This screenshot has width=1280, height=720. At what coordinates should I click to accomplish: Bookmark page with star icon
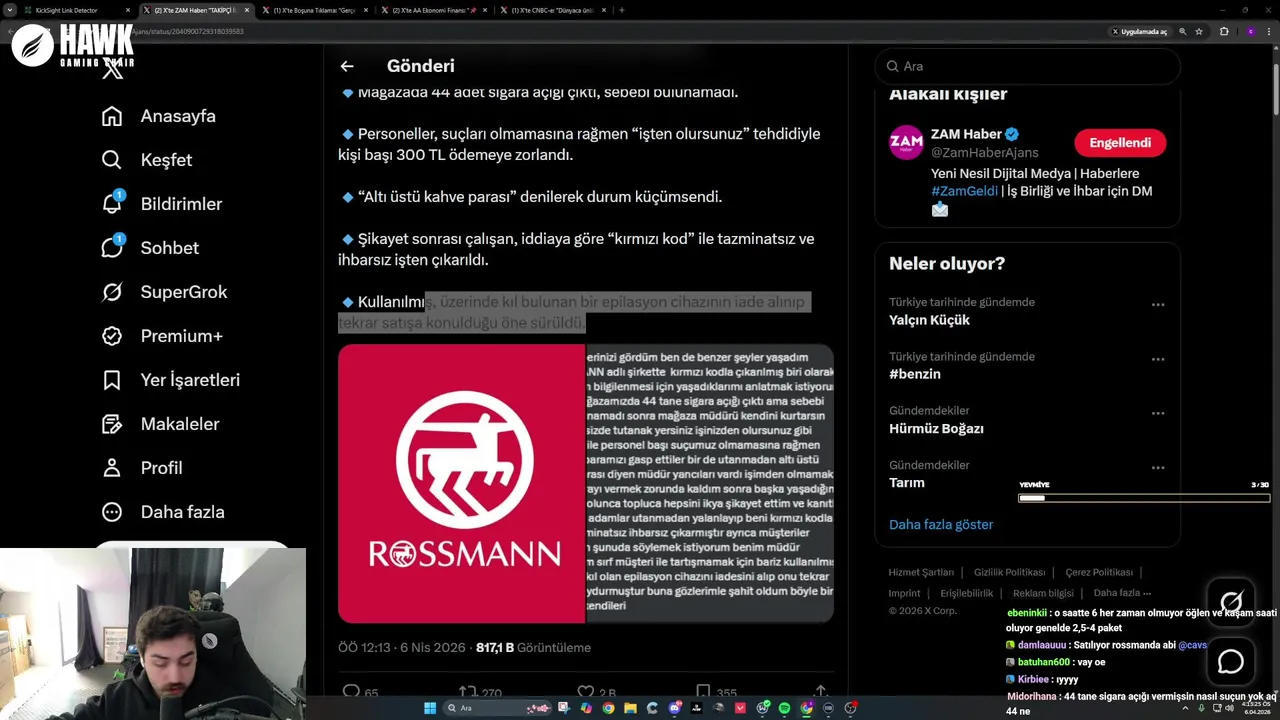[x=1199, y=31]
